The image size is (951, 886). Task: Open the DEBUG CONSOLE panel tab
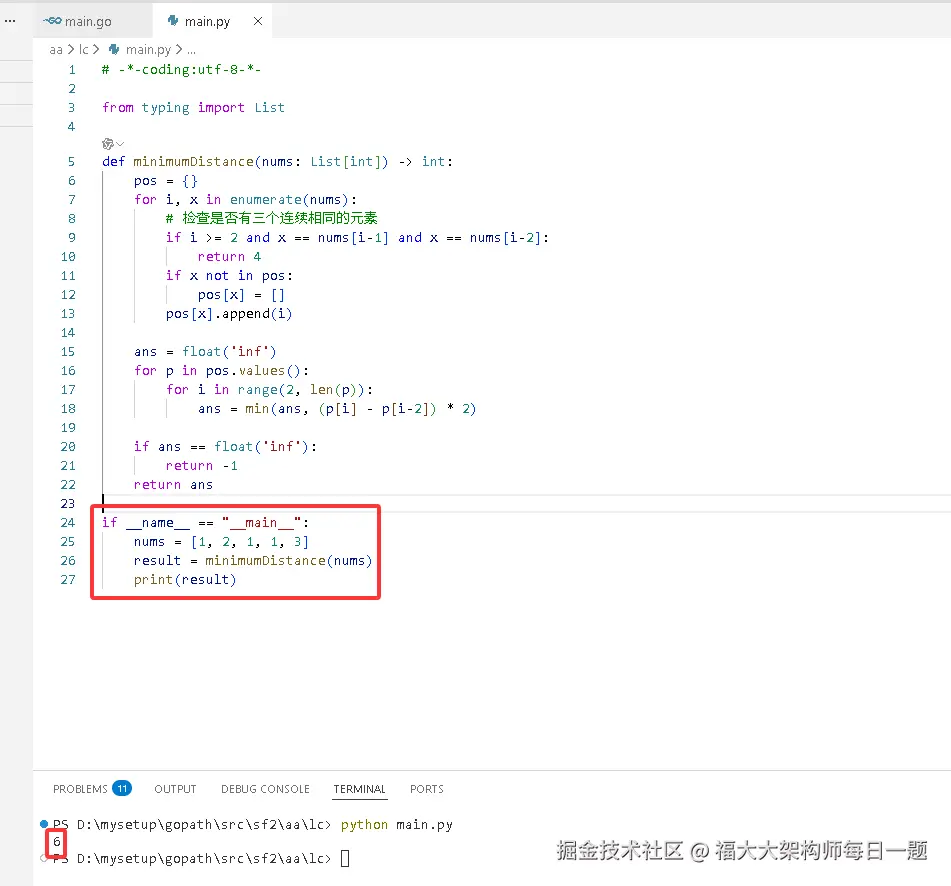point(265,789)
